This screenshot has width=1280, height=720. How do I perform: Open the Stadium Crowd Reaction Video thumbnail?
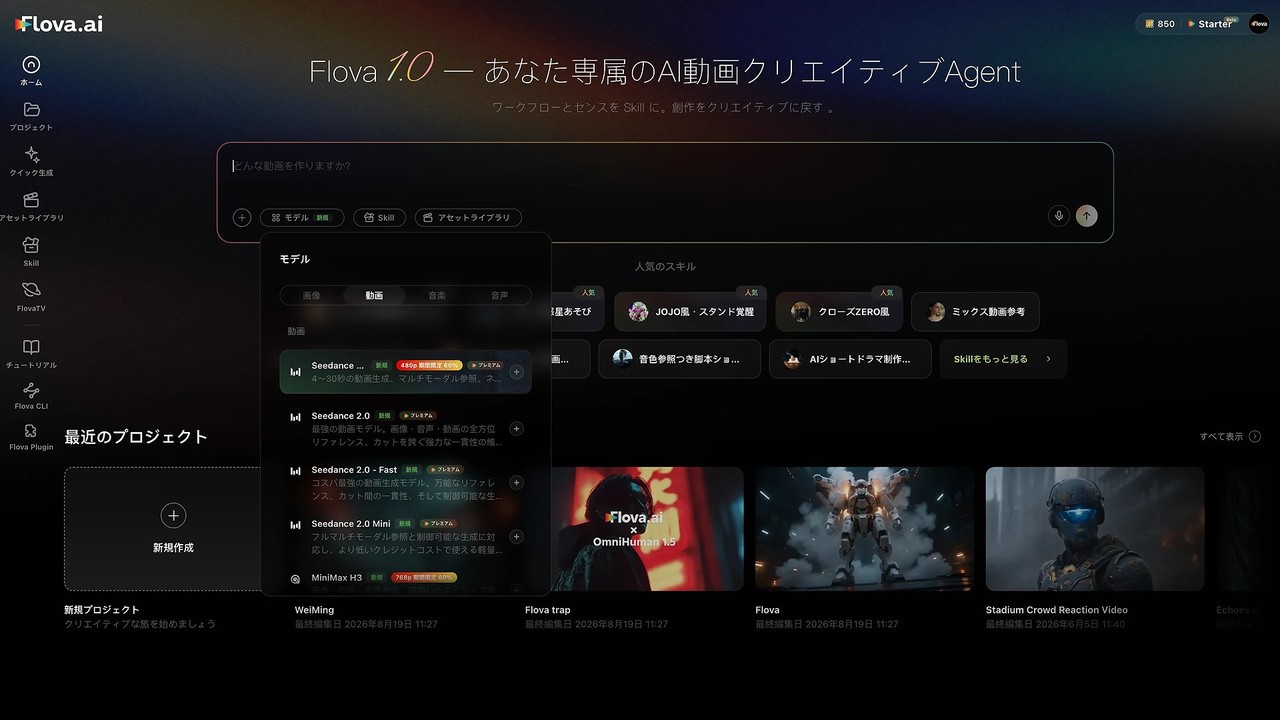(x=1095, y=528)
